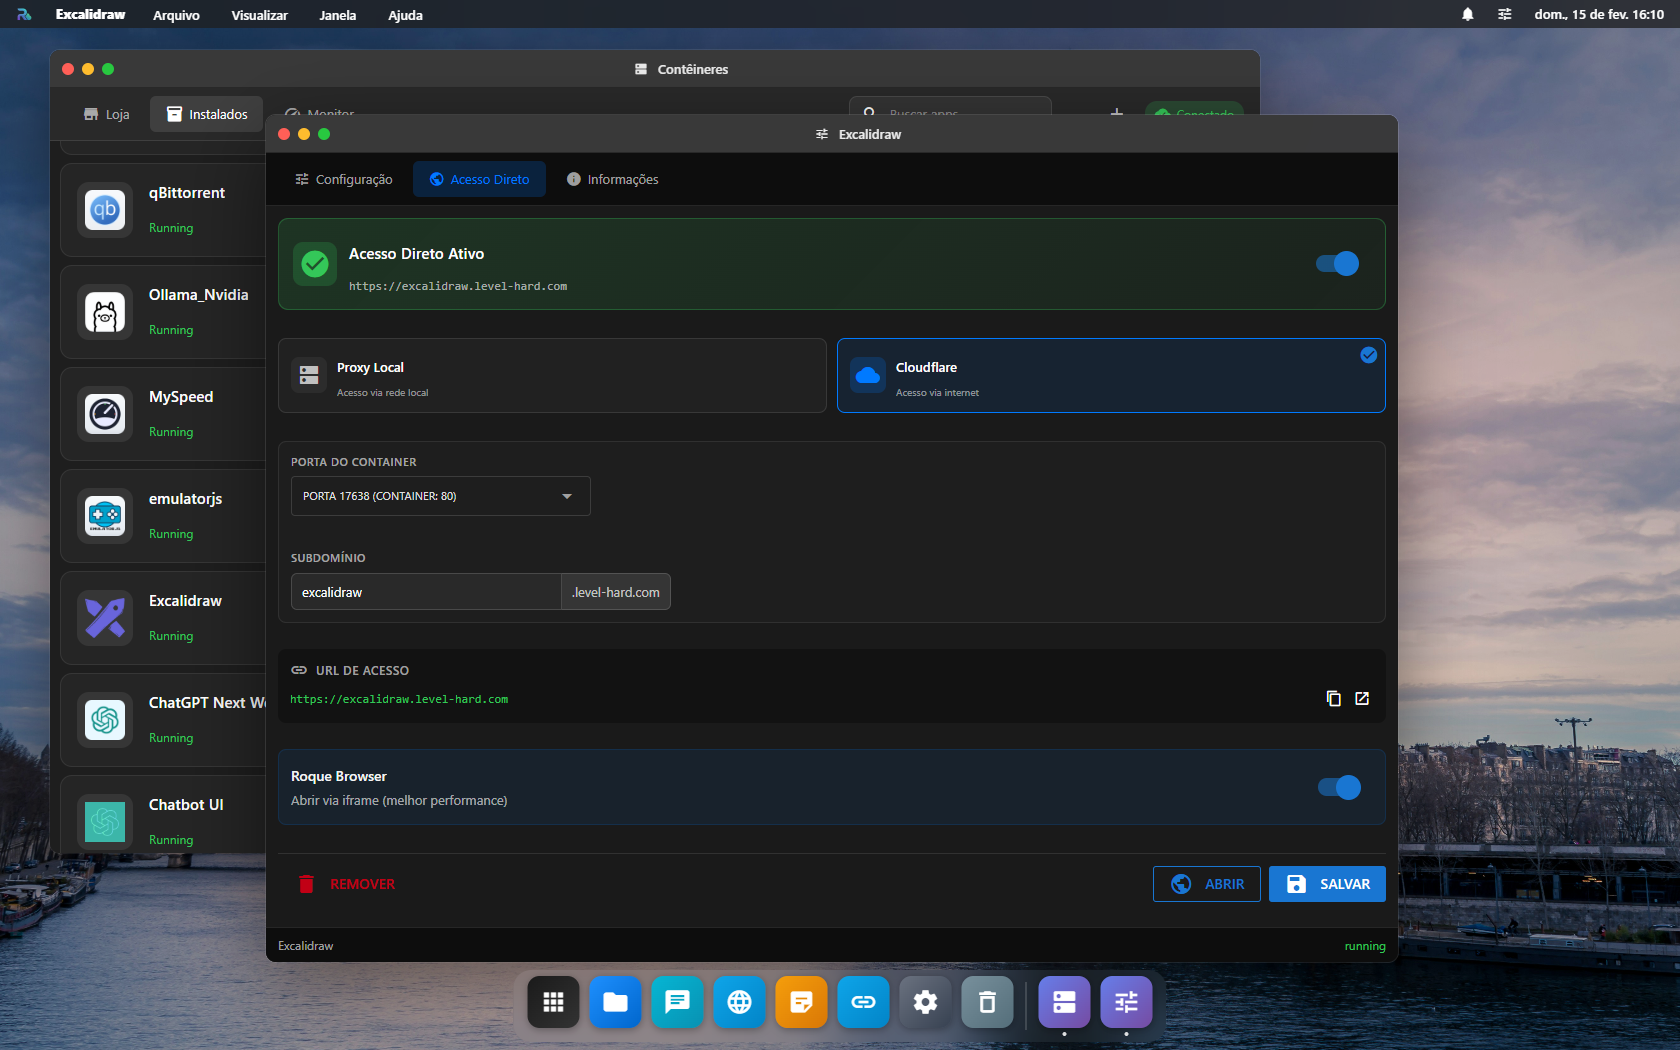Open the file manager in the dock
1680x1050 pixels.
click(615, 1002)
